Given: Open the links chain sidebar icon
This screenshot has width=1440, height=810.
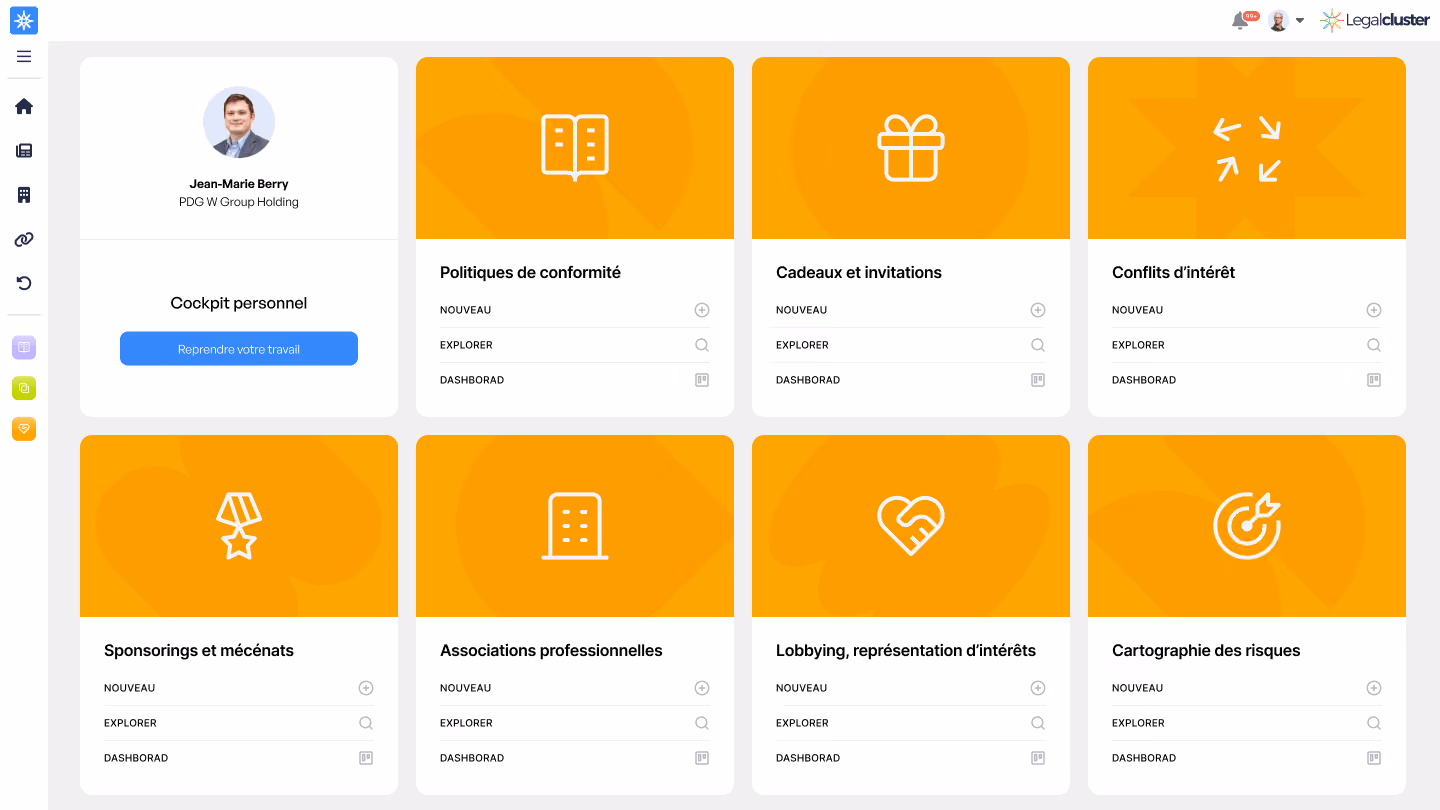Looking at the screenshot, I should [x=24, y=239].
